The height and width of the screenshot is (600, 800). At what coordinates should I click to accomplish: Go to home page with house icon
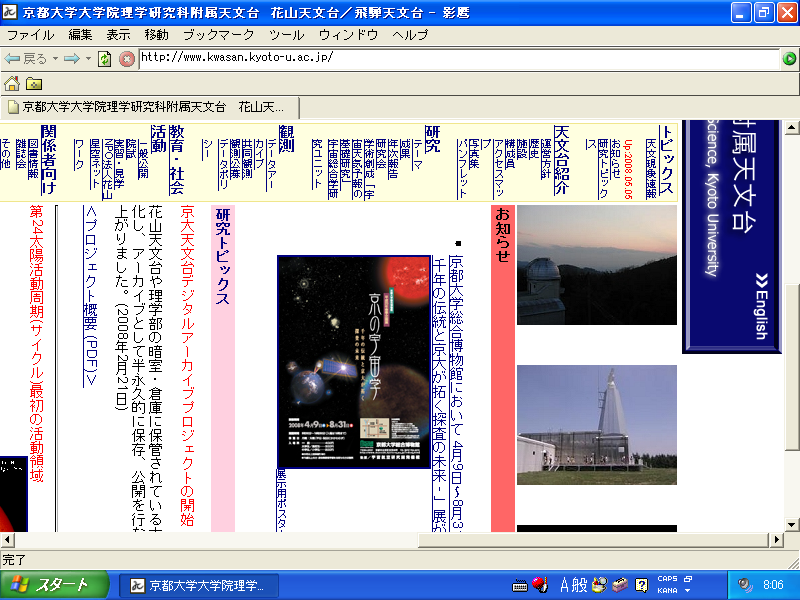click(x=12, y=83)
